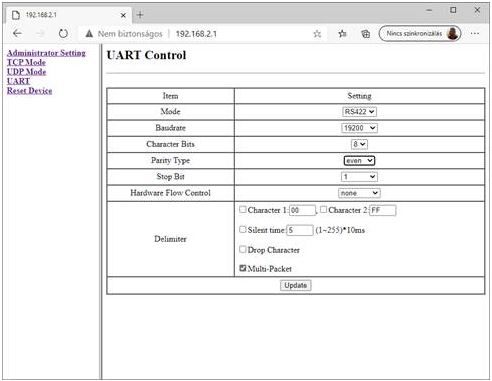
Task: Enable the Silent time checkbox
Action: pos(243,229)
